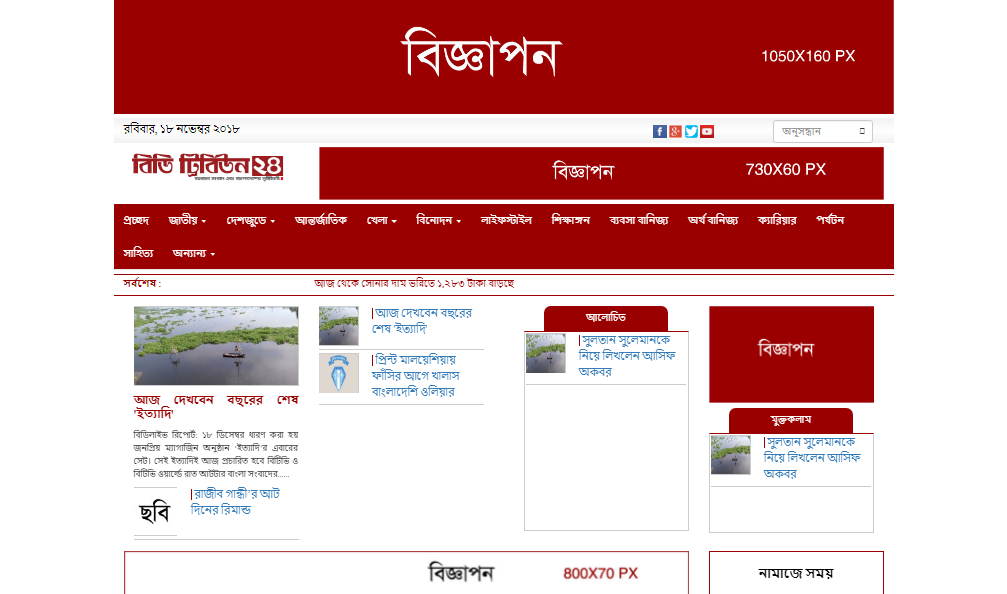Open the রাজীব গান্ধী'র আট দিনের রিমান্ড link
Screen dimensions: 1007x594
pos(235,502)
